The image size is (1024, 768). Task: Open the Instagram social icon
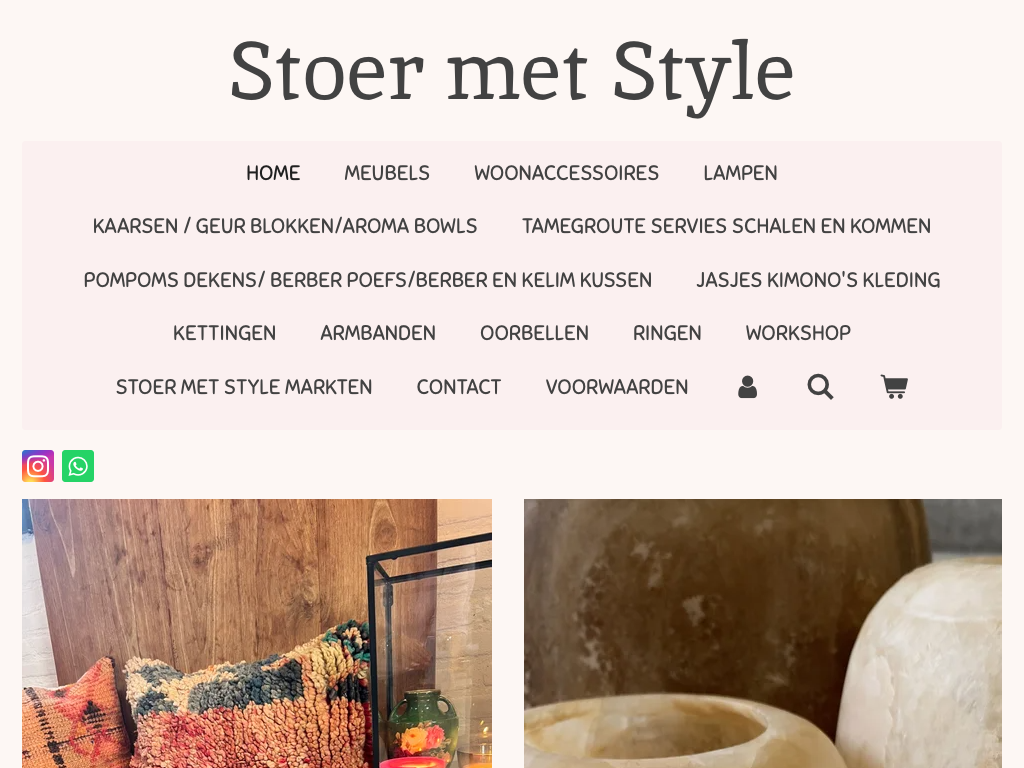coord(38,466)
